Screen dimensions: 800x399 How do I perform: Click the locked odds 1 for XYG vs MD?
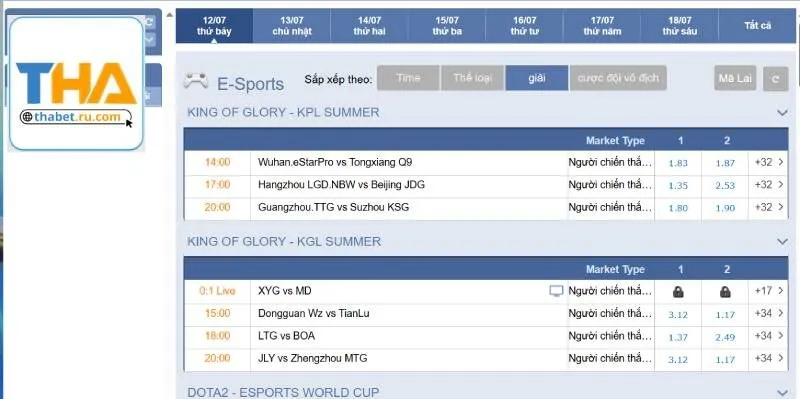pos(678,292)
